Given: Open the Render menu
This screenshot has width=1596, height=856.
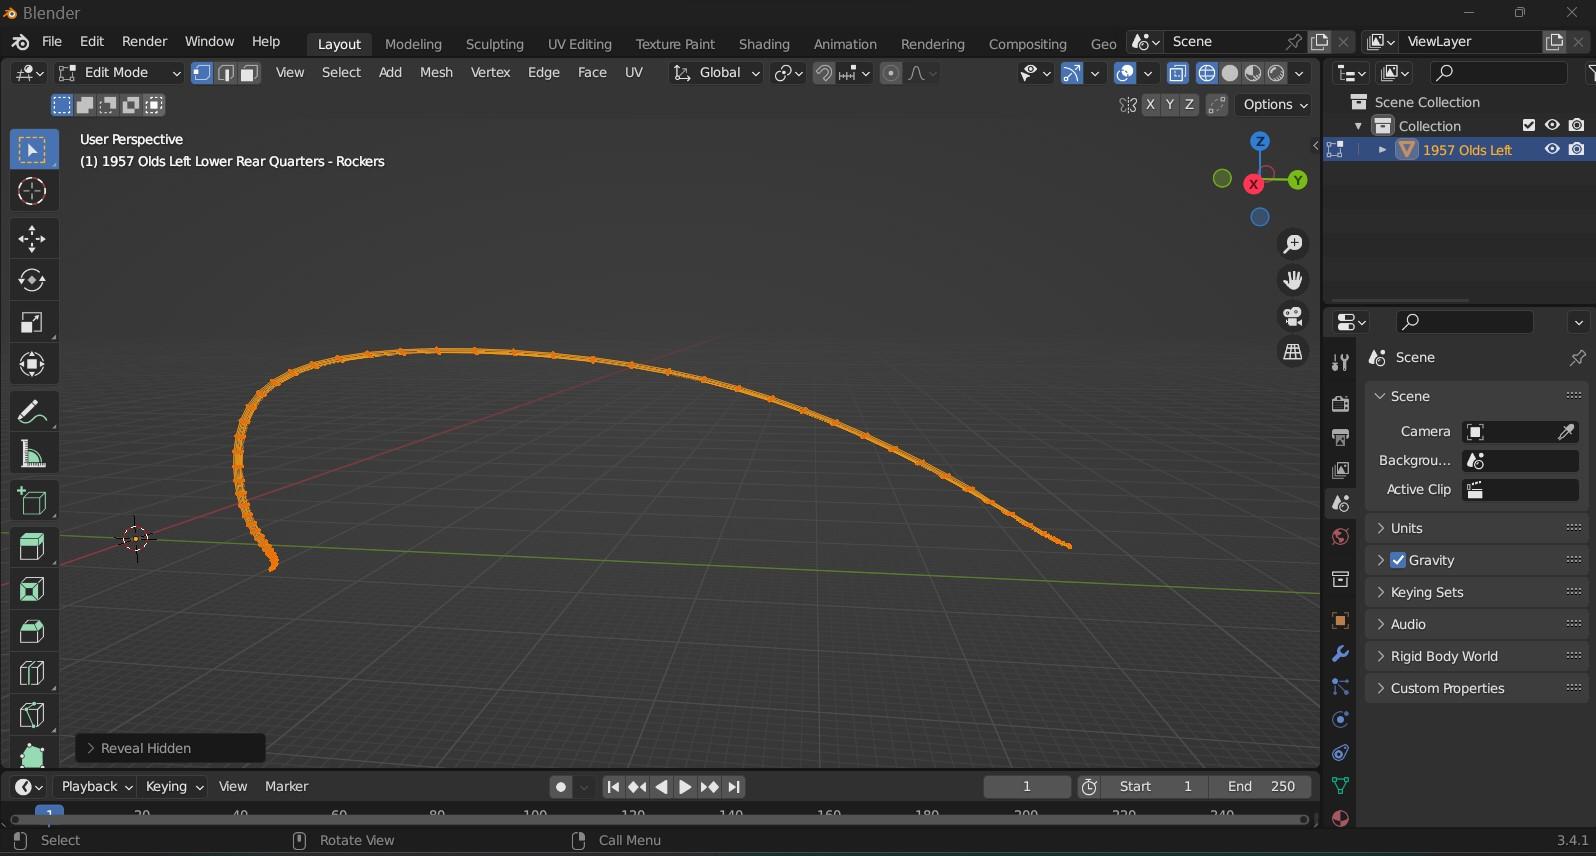Looking at the screenshot, I should 144,42.
